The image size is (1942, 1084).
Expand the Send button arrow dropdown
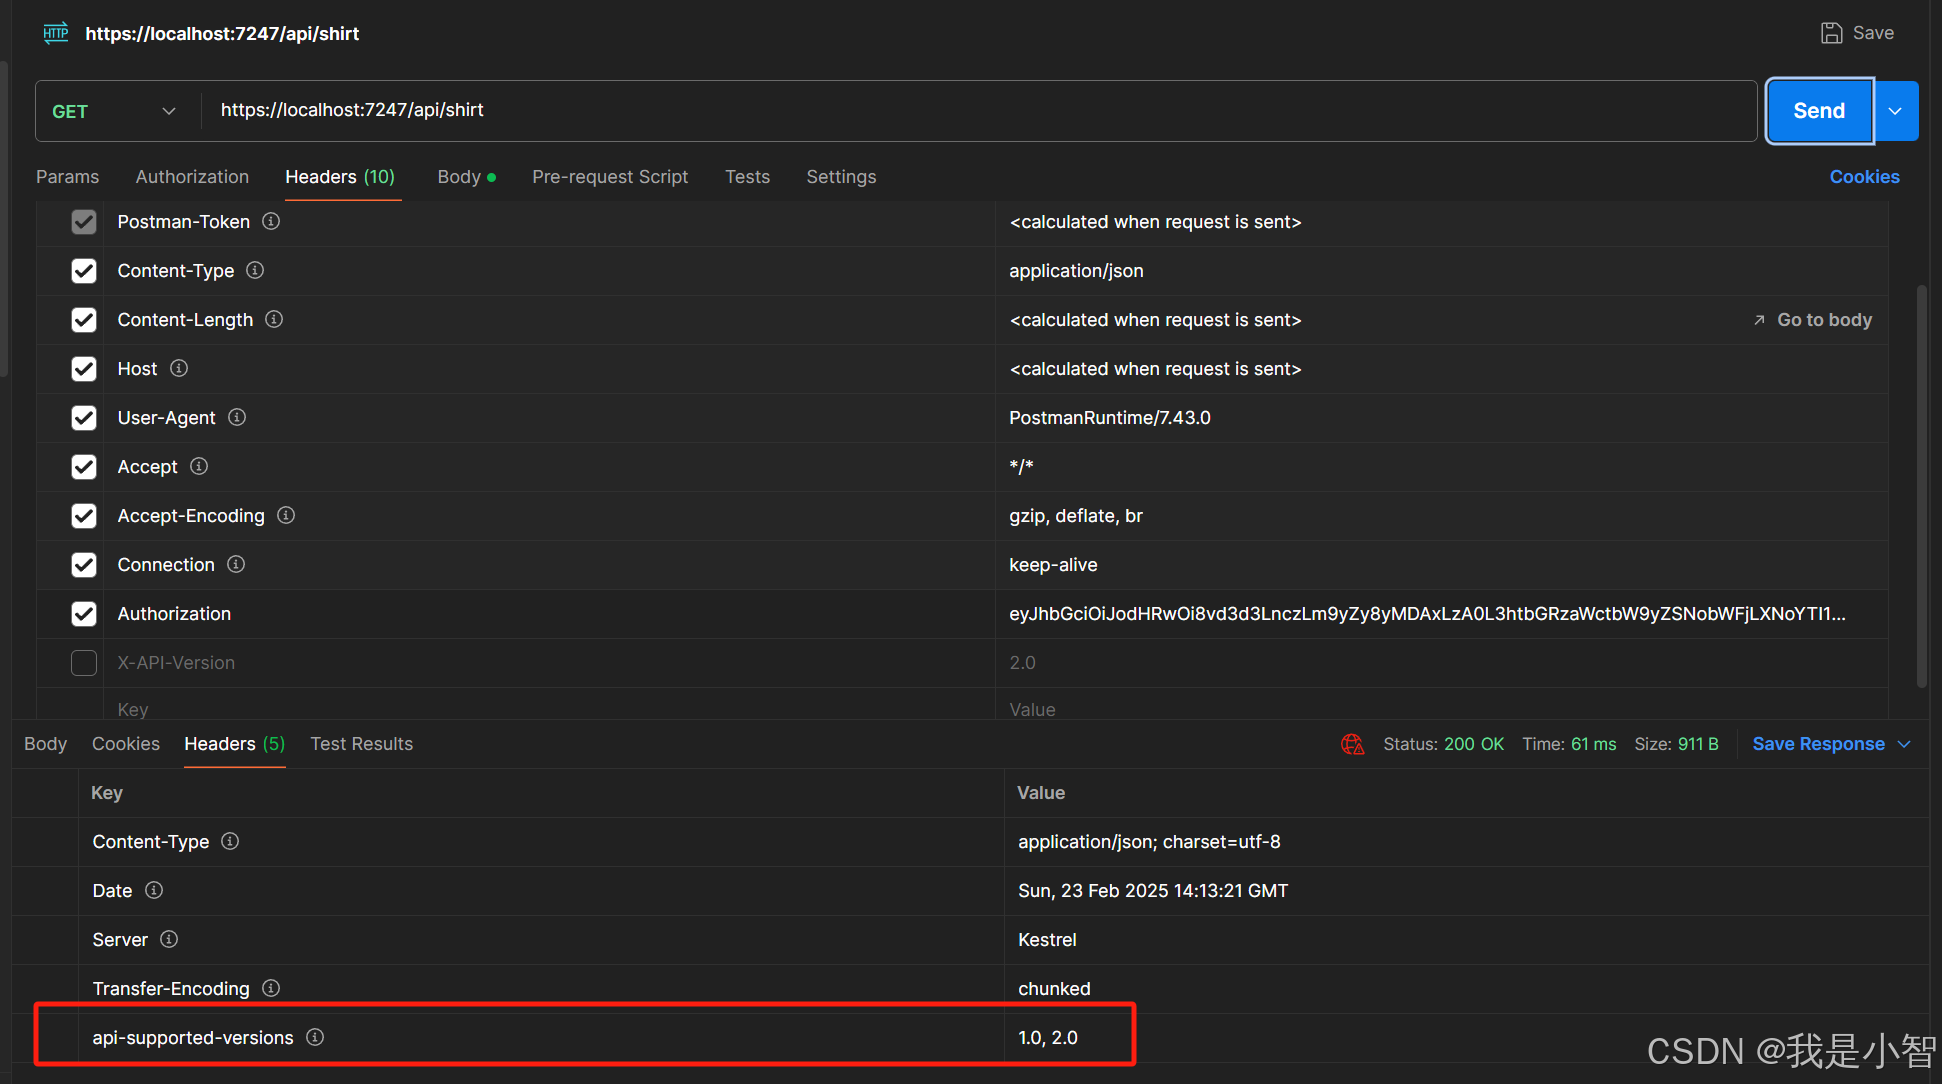1896,111
